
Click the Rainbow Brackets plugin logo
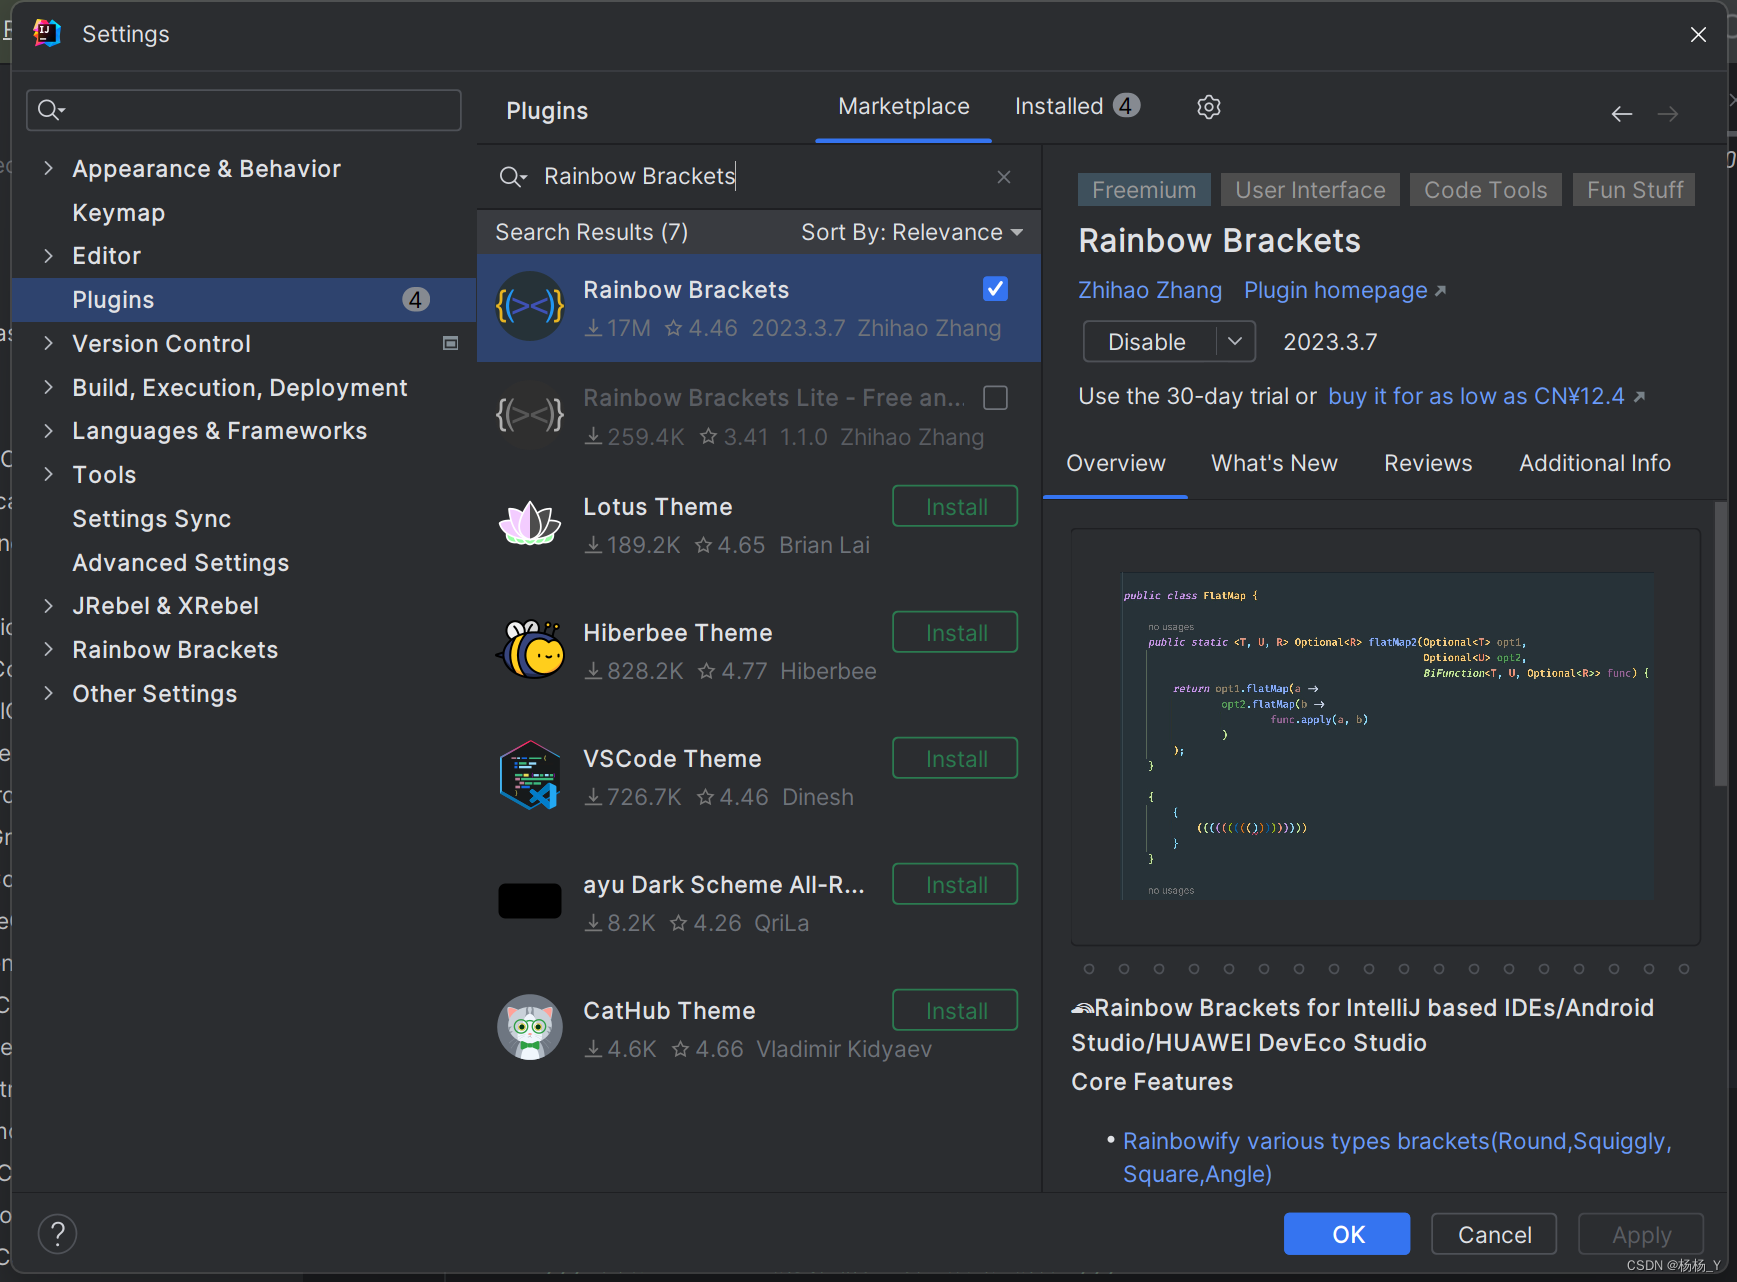[530, 307]
